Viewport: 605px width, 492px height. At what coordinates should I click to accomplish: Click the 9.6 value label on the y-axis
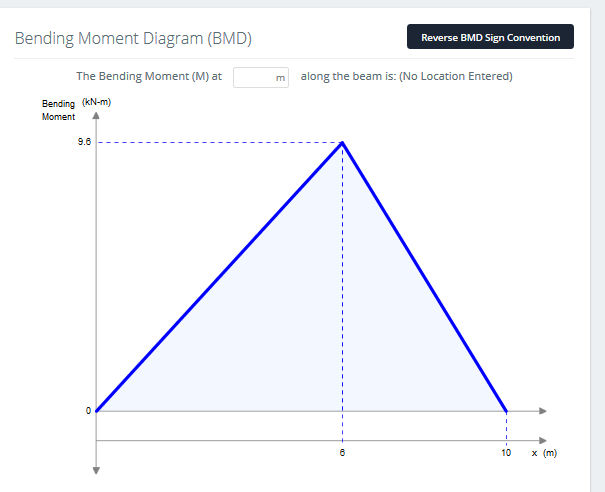point(82,142)
